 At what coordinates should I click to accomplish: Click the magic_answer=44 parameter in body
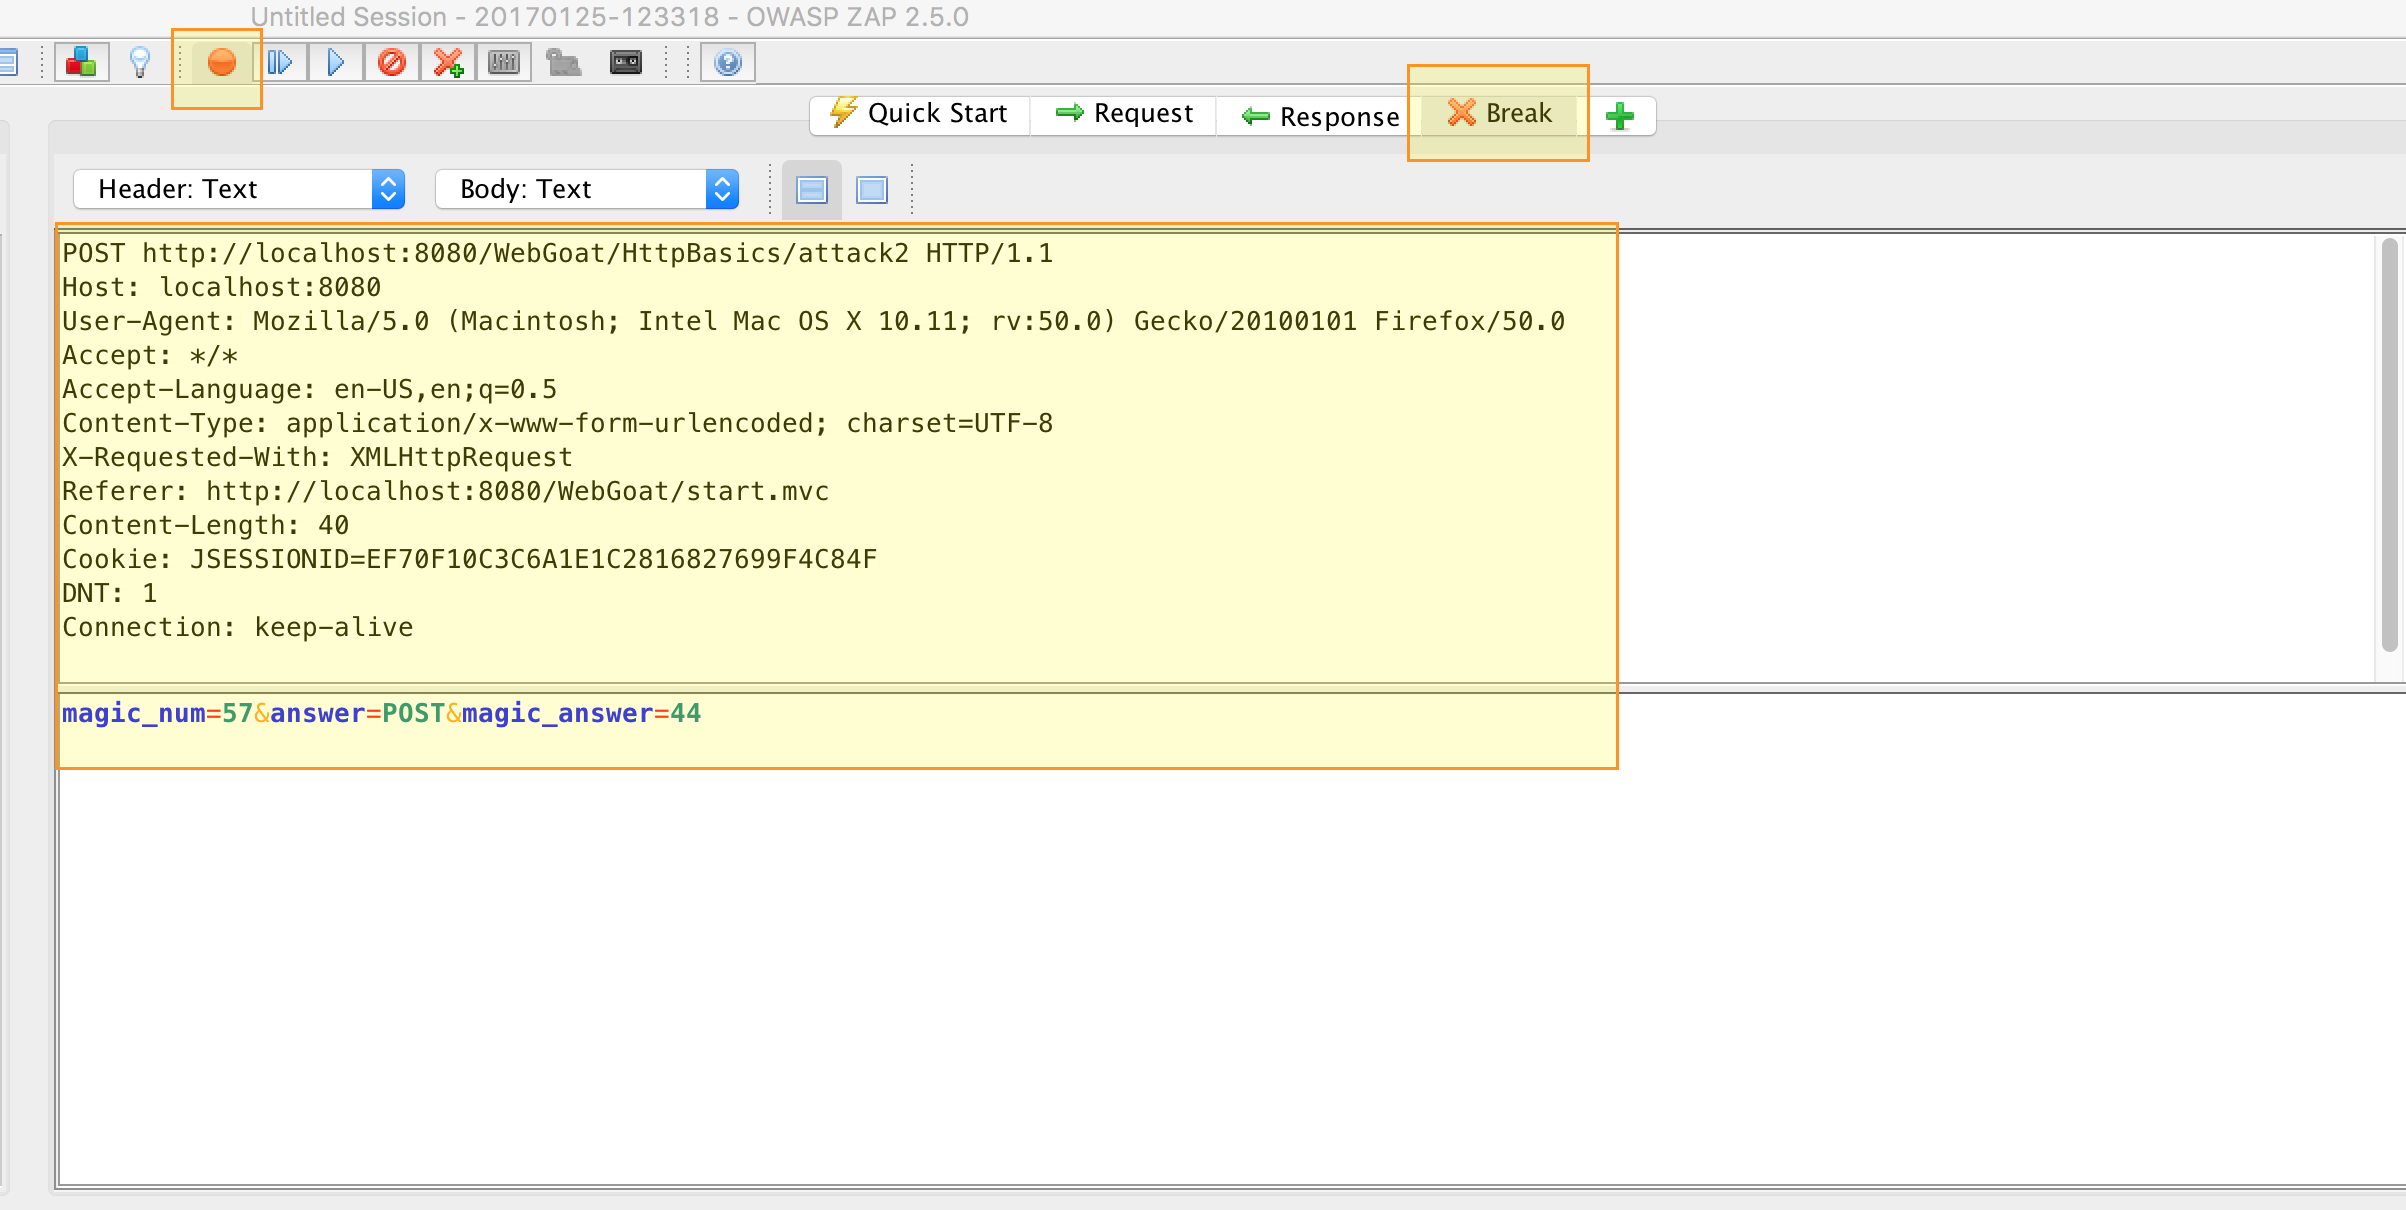pos(581,713)
